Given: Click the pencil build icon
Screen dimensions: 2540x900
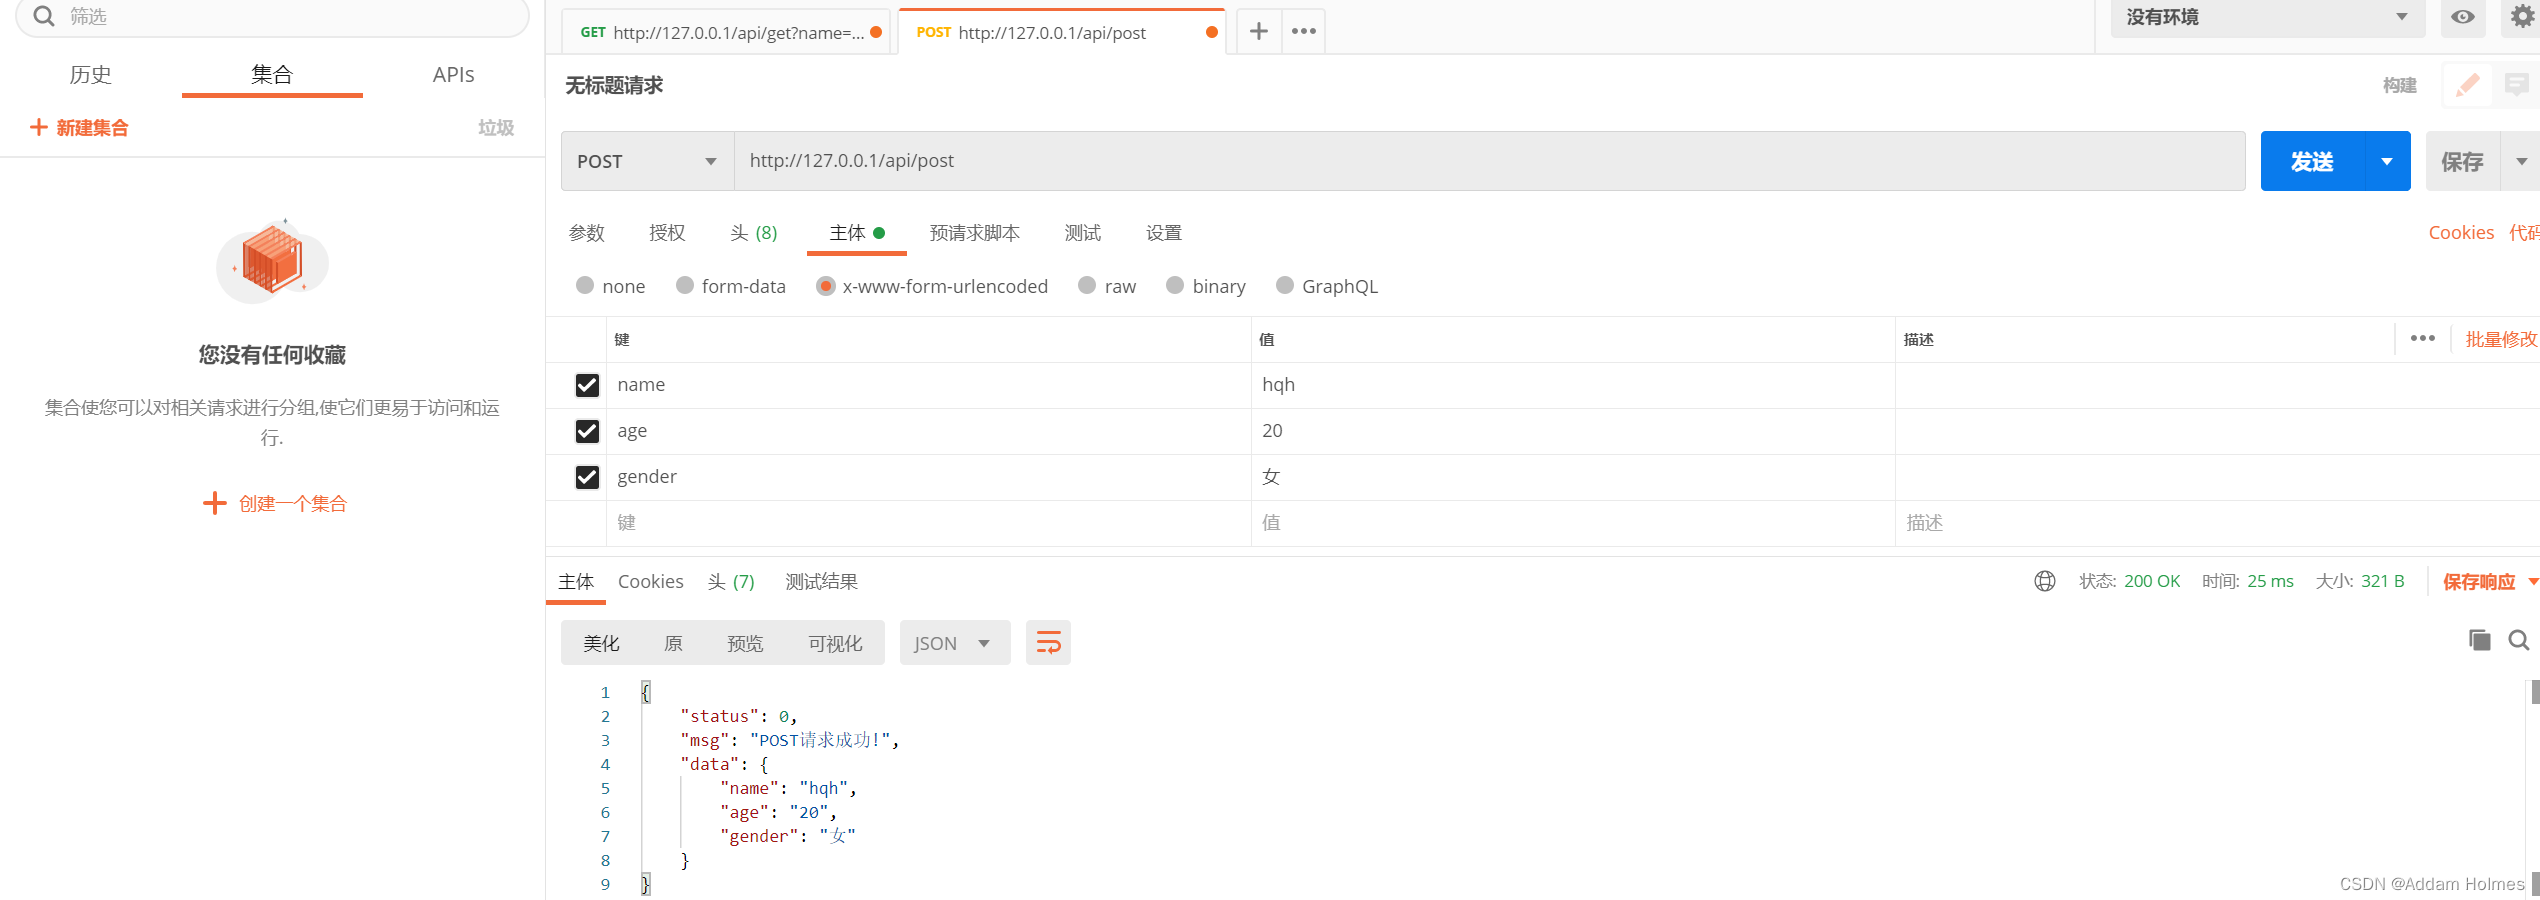Looking at the screenshot, I should (x=2468, y=85).
